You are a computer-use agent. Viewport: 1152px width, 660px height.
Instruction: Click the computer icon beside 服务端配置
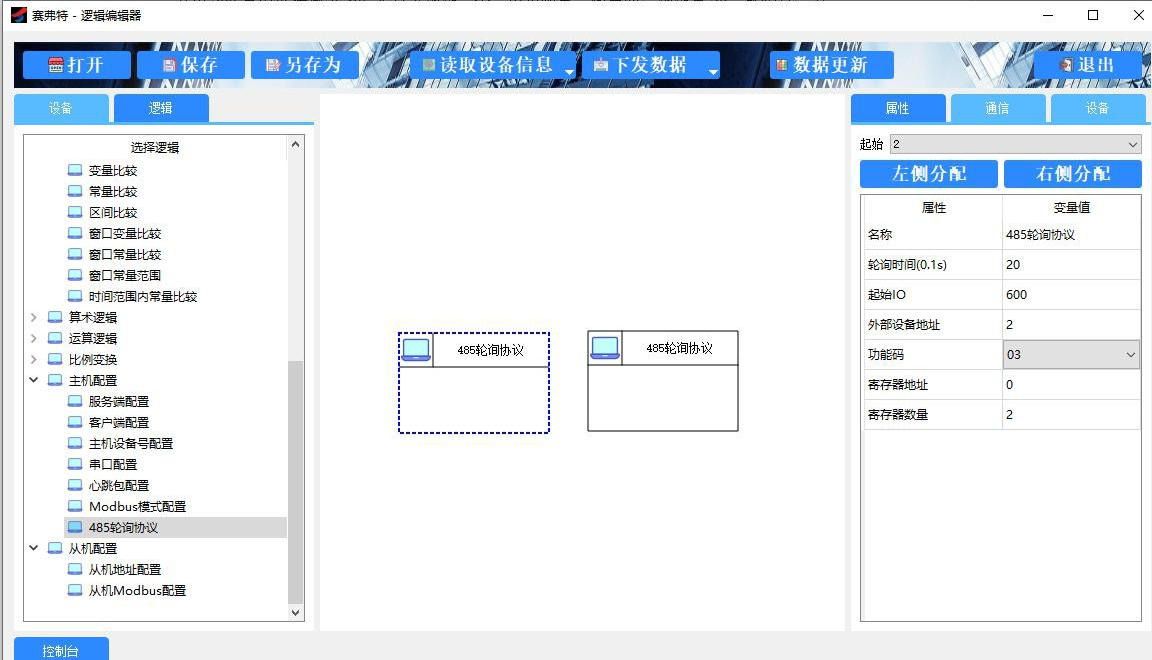pos(75,401)
